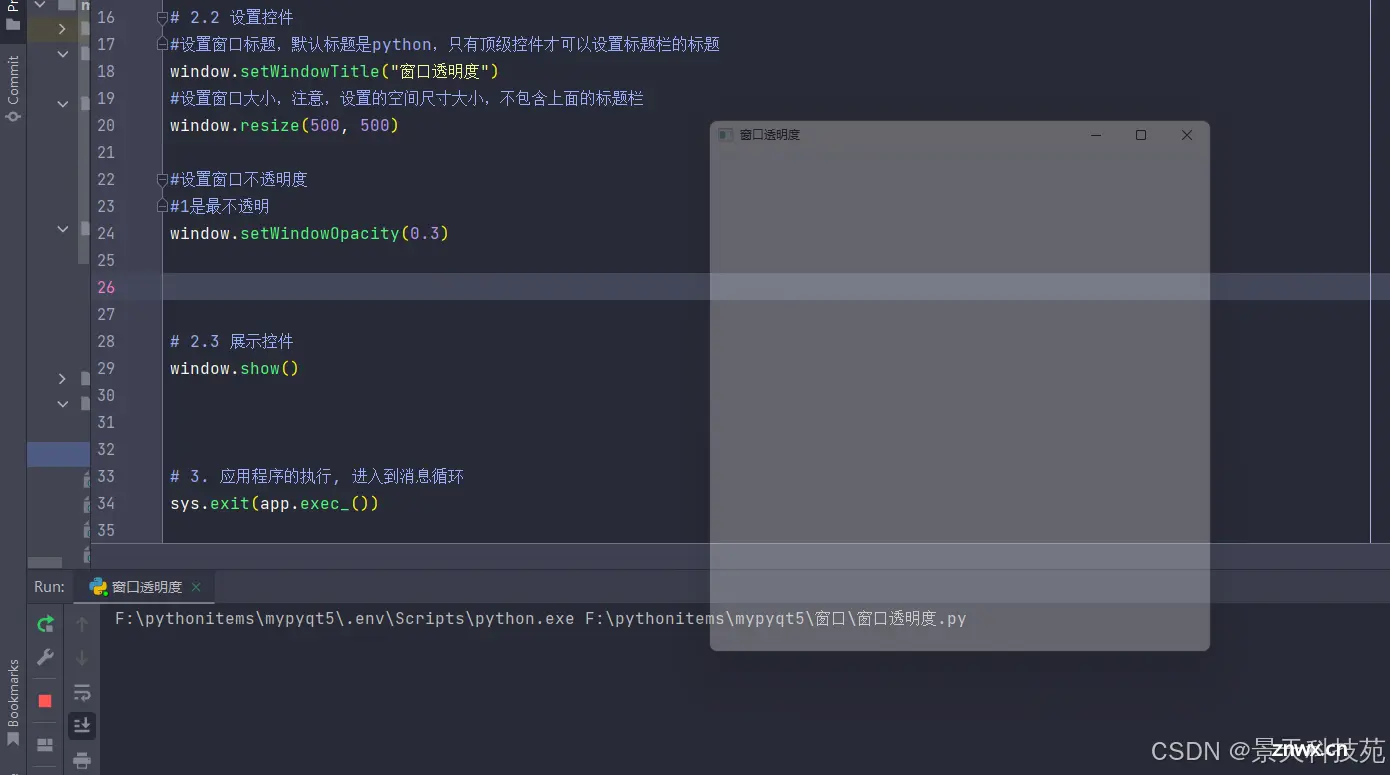
Task: Close the 窗口透明度 PyQt window
Action: (x=1187, y=135)
